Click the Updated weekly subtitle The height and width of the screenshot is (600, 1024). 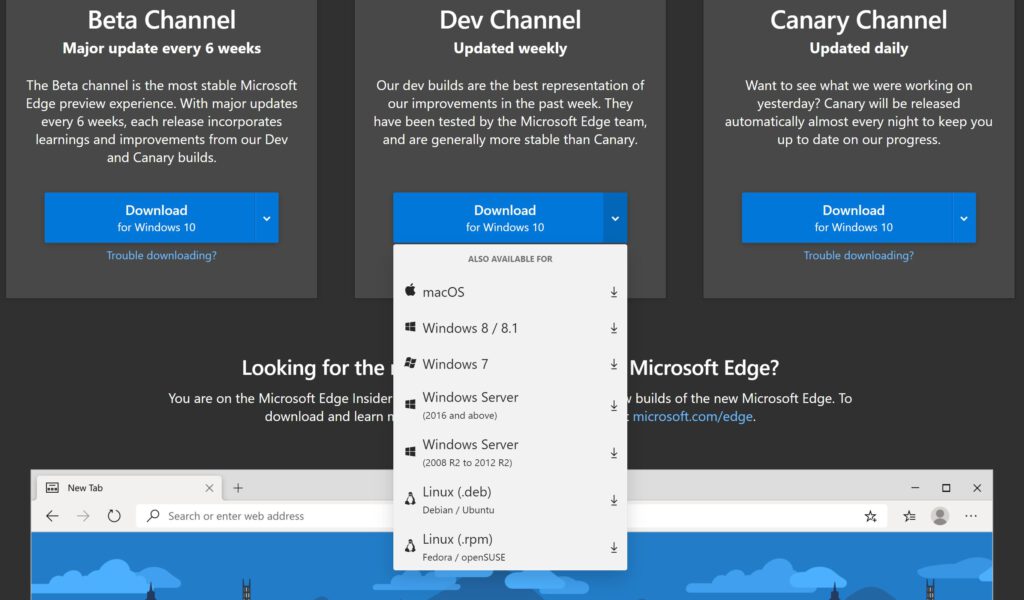point(510,48)
